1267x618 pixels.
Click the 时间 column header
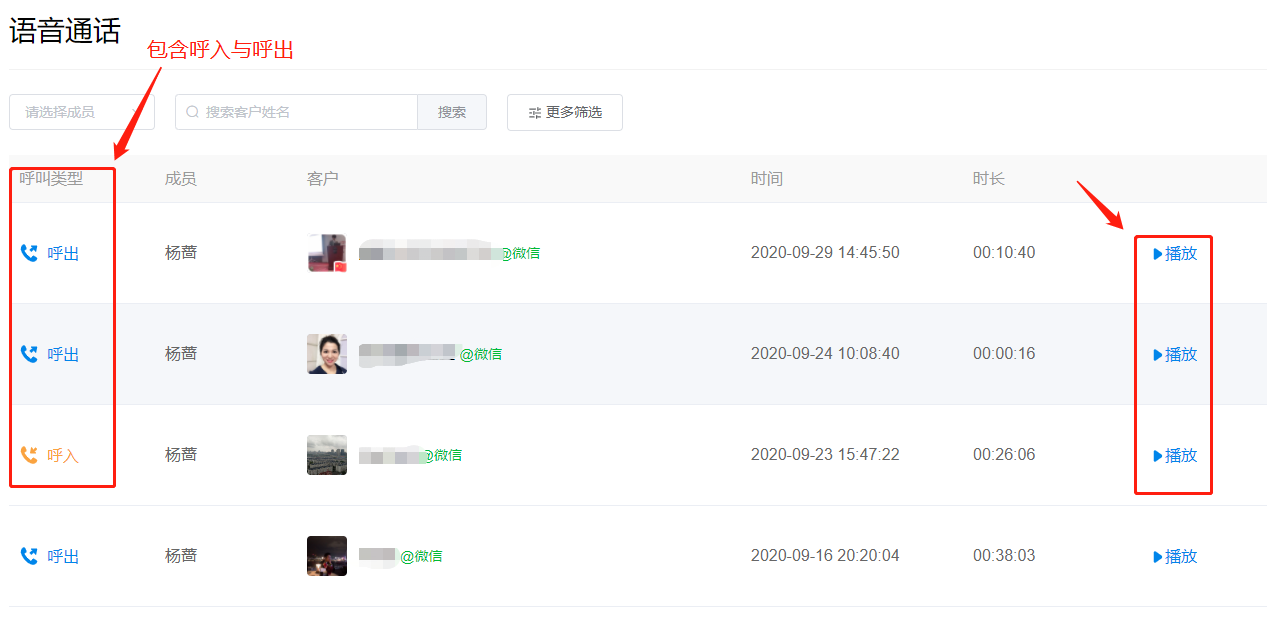pyautogui.click(x=767, y=179)
